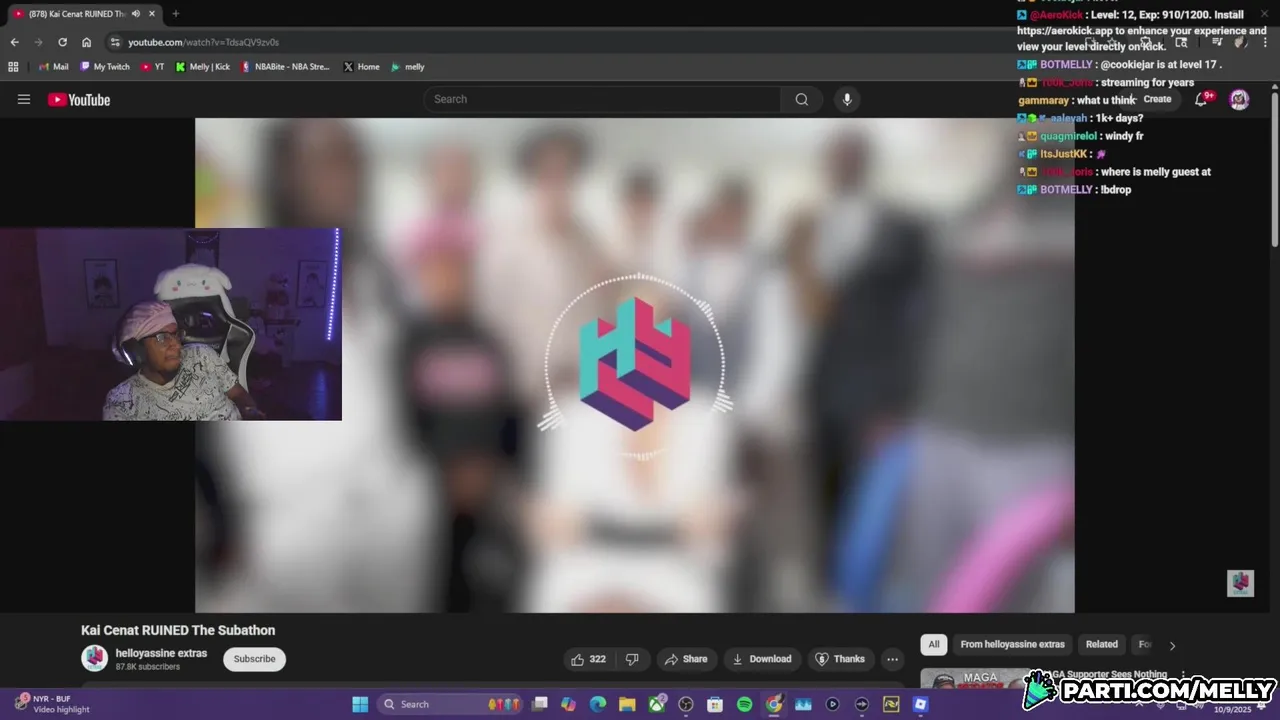Close the current browser tab
The image size is (1280, 720).
pos(152,14)
